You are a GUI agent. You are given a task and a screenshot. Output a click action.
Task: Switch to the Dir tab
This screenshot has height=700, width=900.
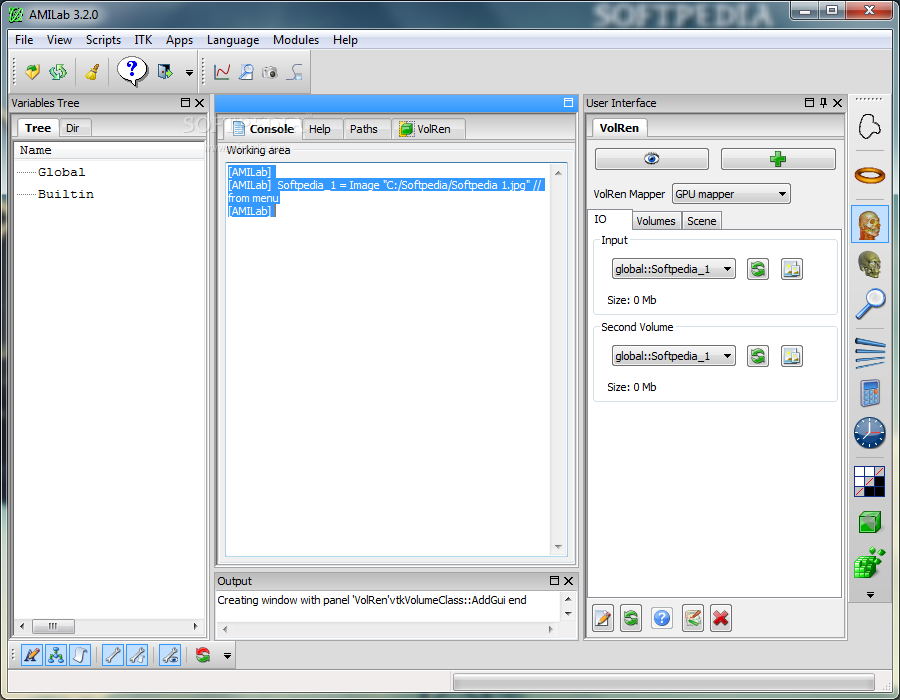(73, 128)
